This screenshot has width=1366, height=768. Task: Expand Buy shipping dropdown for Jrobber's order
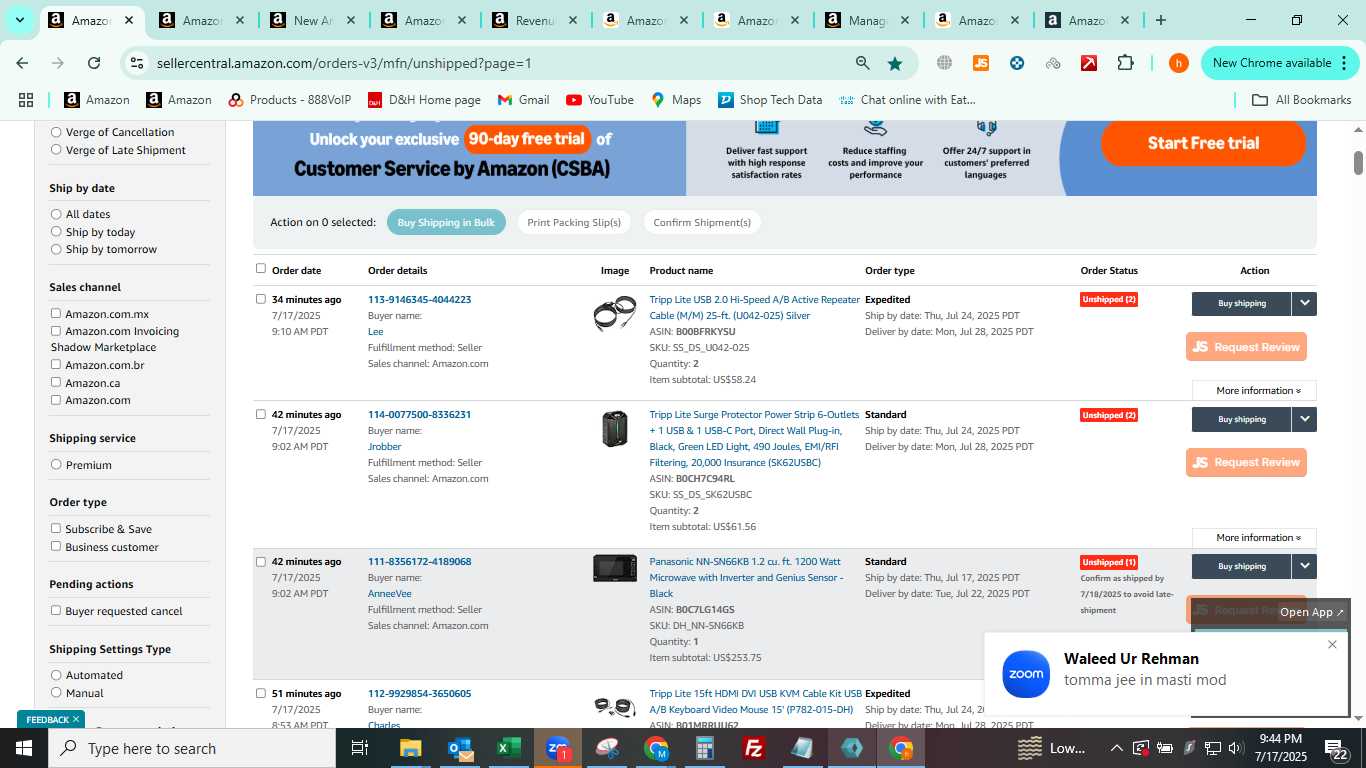point(1304,419)
